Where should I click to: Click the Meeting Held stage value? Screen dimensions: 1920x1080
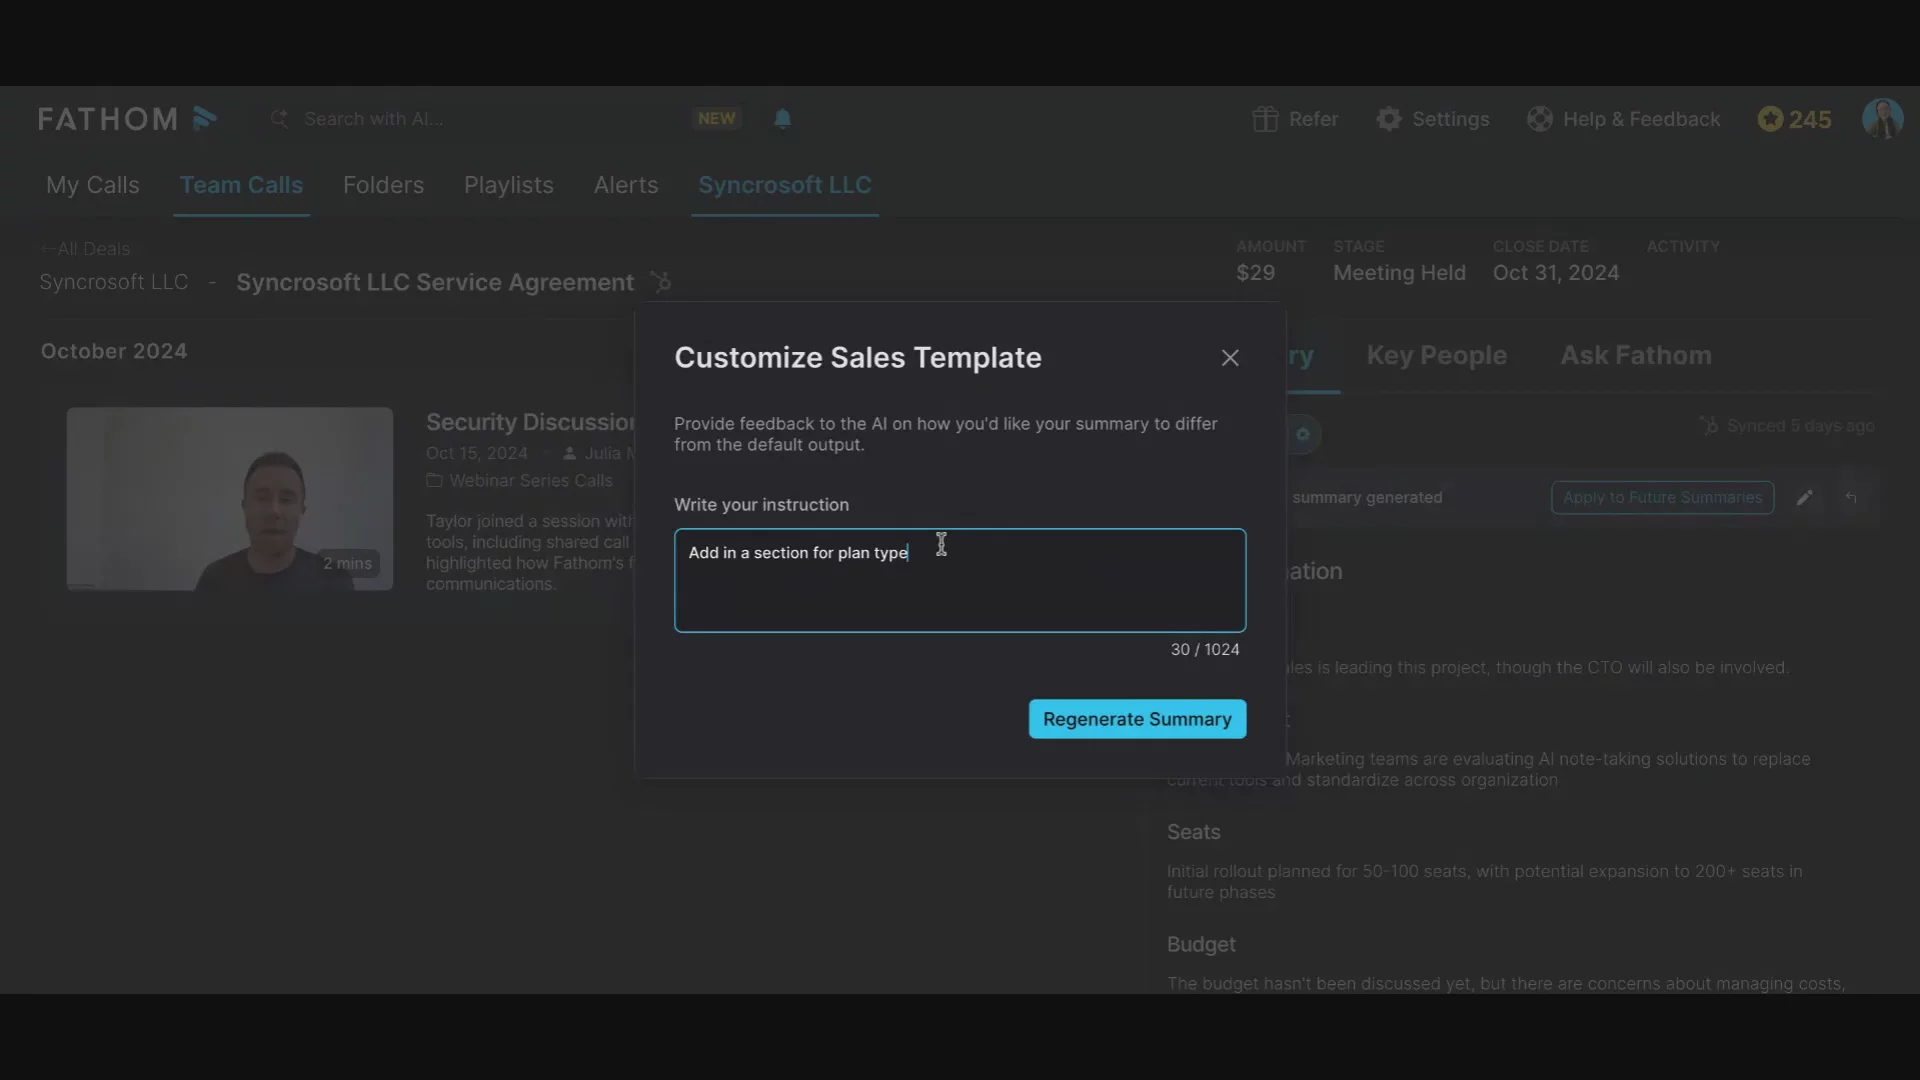(x=1399, y=273)
